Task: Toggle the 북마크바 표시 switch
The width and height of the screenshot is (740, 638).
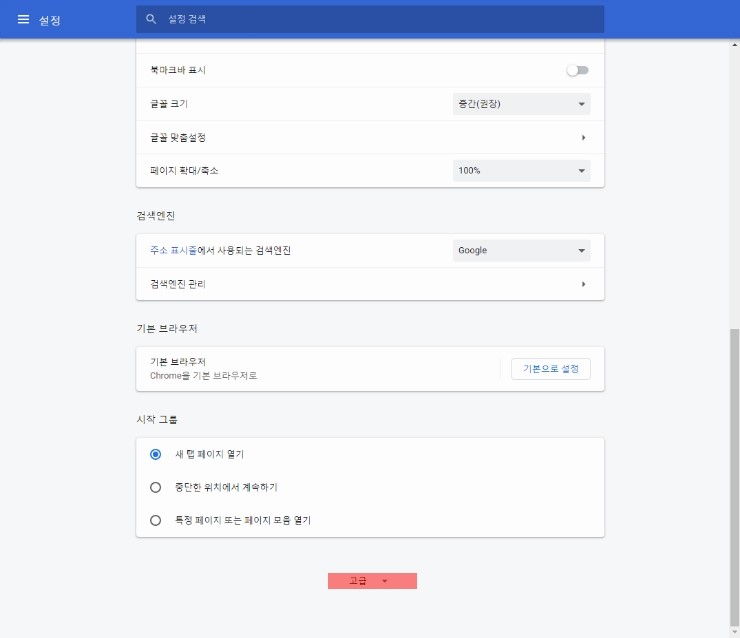Action: tap(578, 70)
